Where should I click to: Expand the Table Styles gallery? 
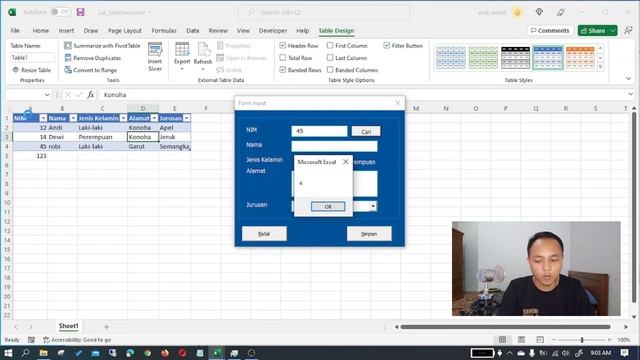pos(600,67)
